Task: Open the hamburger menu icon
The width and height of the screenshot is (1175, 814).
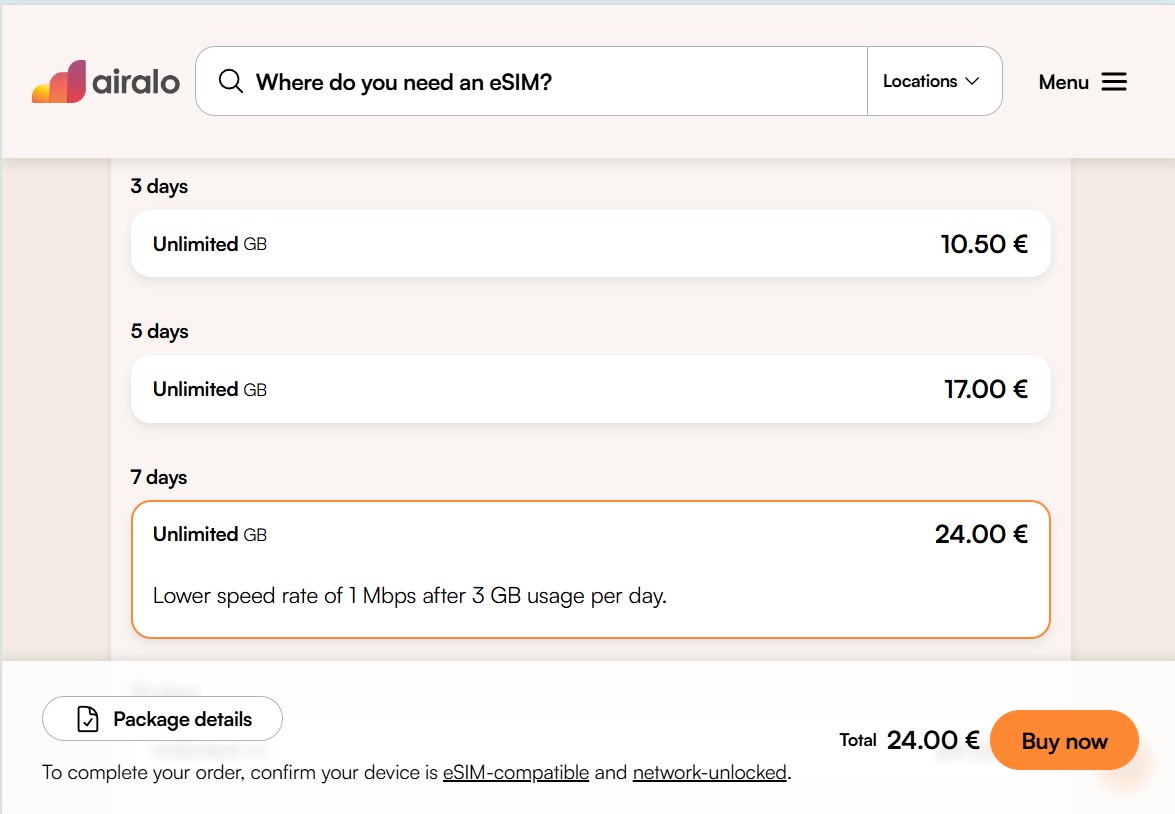Action: pos(1114,82)
